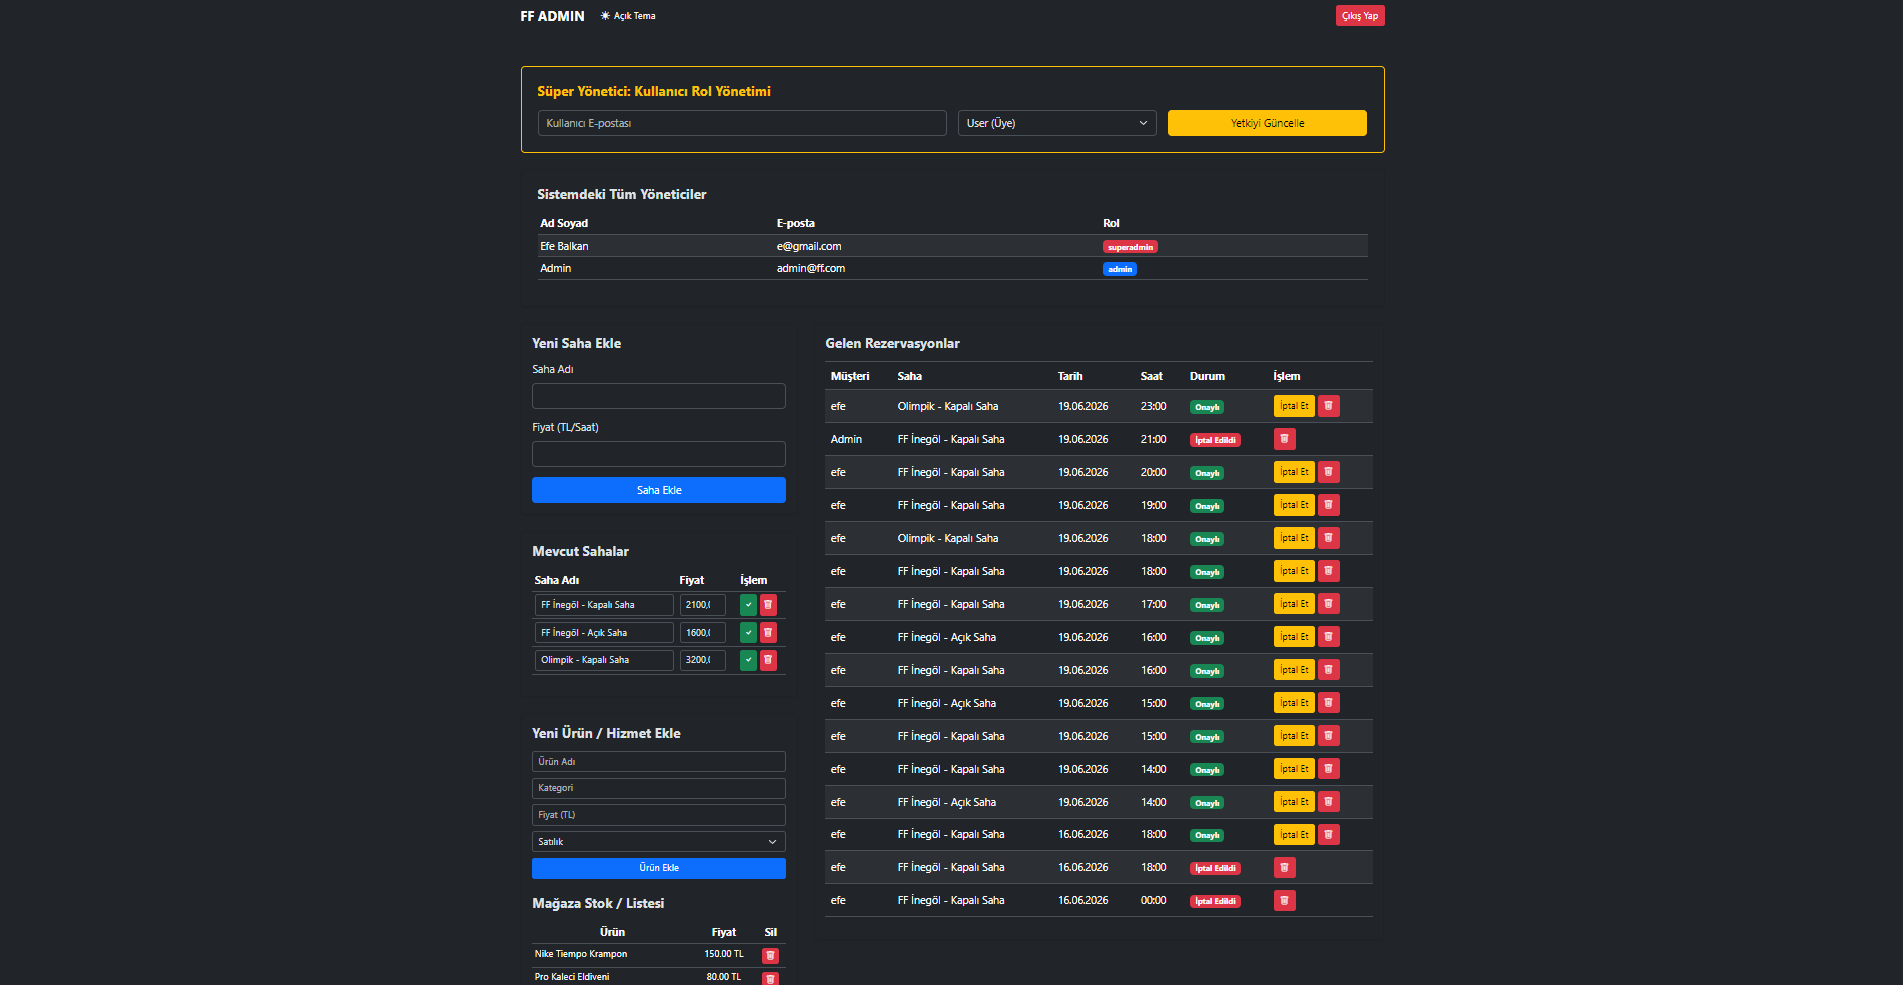The height and width of the screenshot is (985, 1903).
Task: Click the Saha Adı text field
Action: (658, 396)
